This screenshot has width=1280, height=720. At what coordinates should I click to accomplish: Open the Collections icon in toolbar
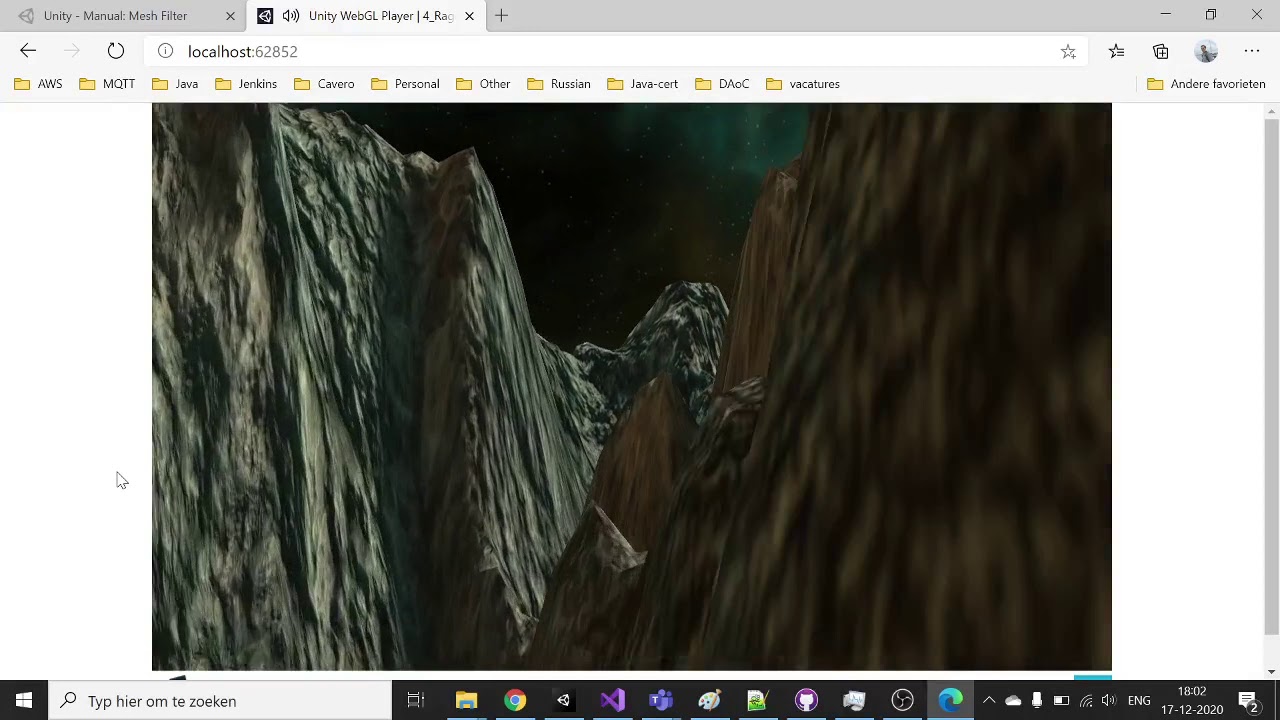[x=1160, y=51]
